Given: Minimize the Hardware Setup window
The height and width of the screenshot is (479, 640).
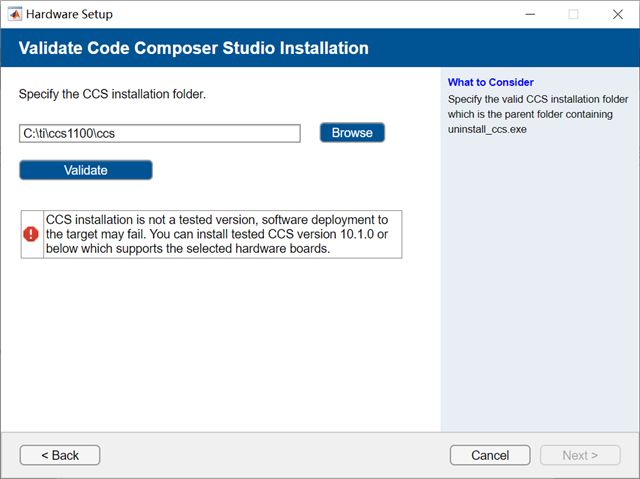Looking at the screenshot, I should (x=527, y=15).
